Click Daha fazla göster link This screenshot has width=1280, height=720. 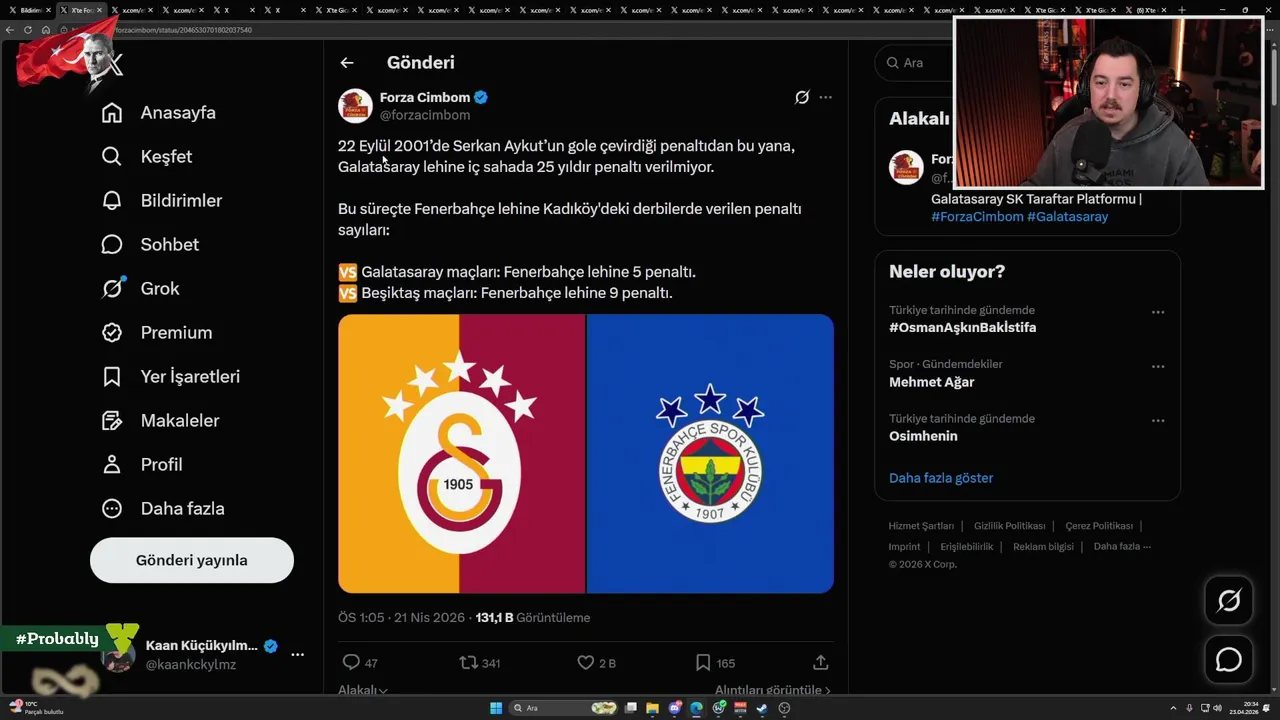pyautogui.click(x=941, y=478)
